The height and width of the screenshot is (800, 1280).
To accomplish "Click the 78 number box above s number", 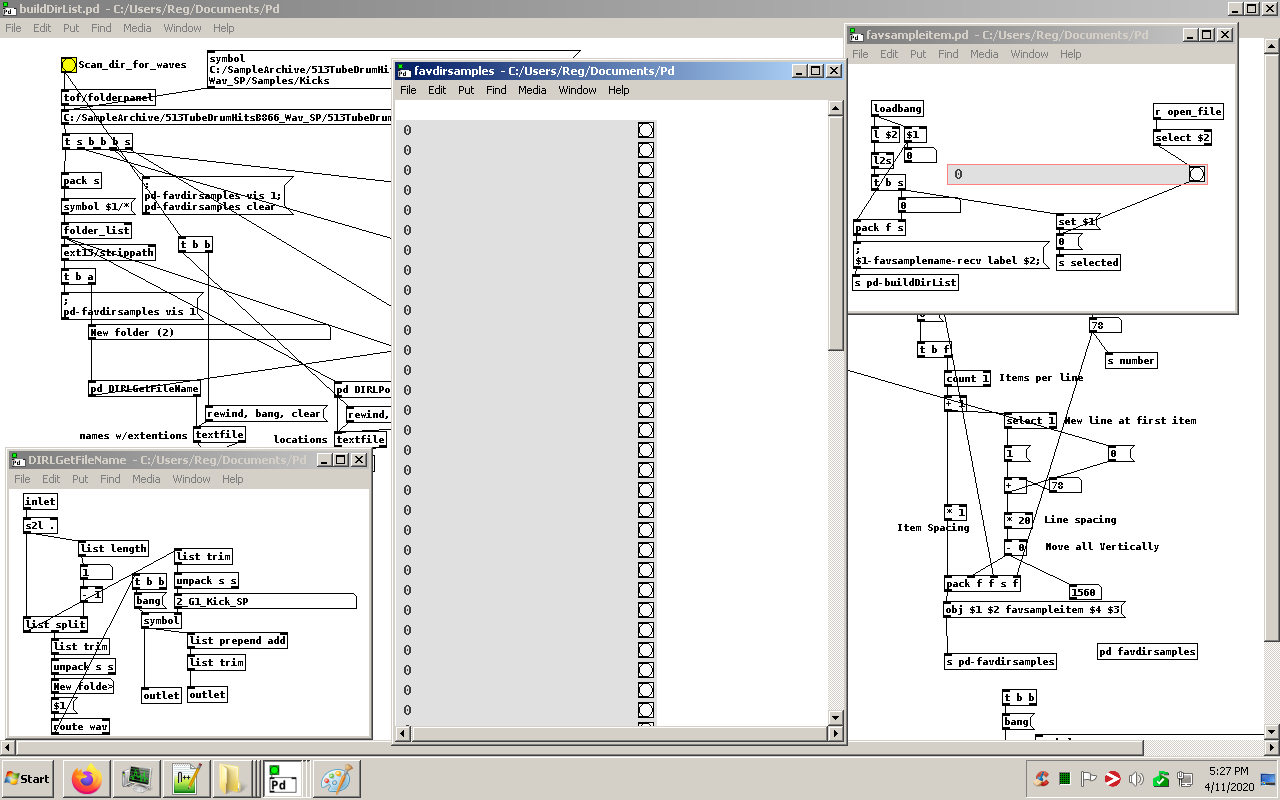I will [x=1105, y=325].
